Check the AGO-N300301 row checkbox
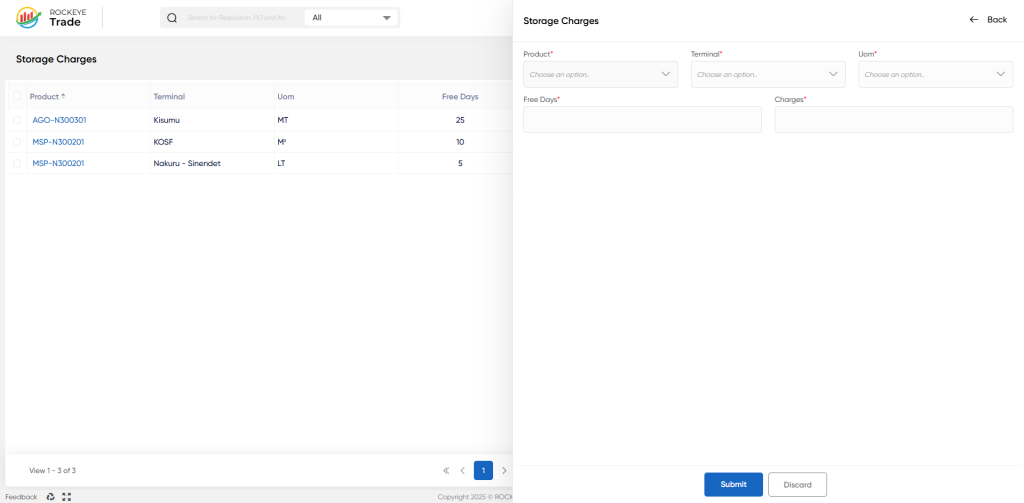 click(17, 120)
